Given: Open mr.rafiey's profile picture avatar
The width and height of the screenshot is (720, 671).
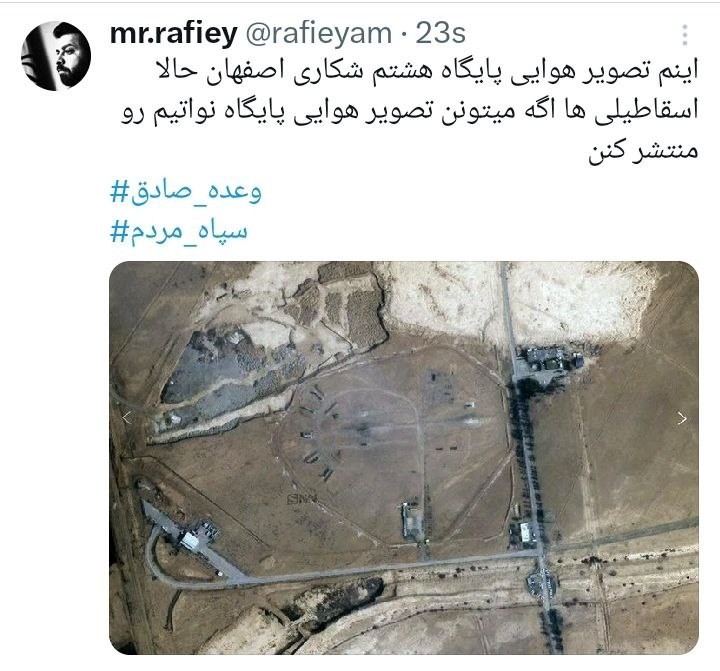Looking at the screenshot, I should point(56,56).
